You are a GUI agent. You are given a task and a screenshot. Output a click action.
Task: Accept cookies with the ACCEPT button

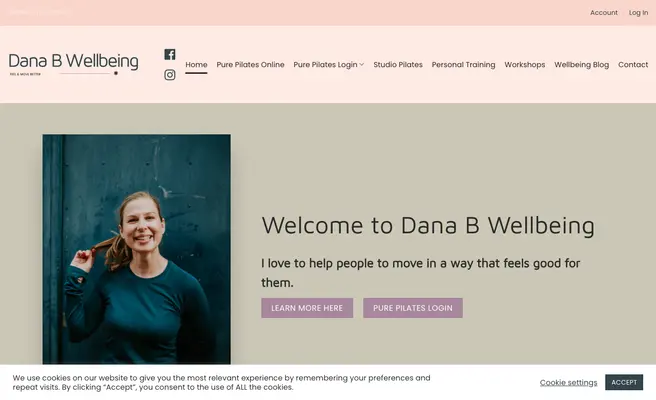624,382
